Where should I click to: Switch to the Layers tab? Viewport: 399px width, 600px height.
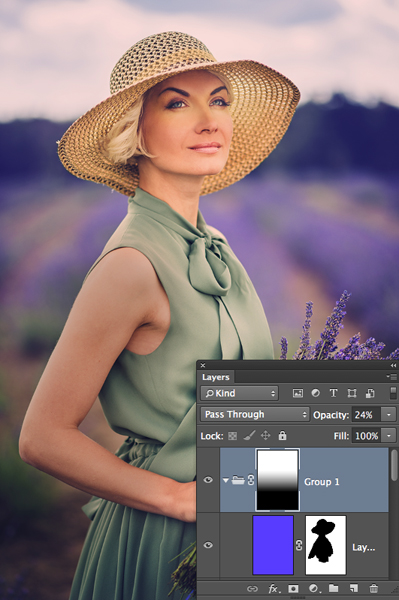[x=216, y=377]
